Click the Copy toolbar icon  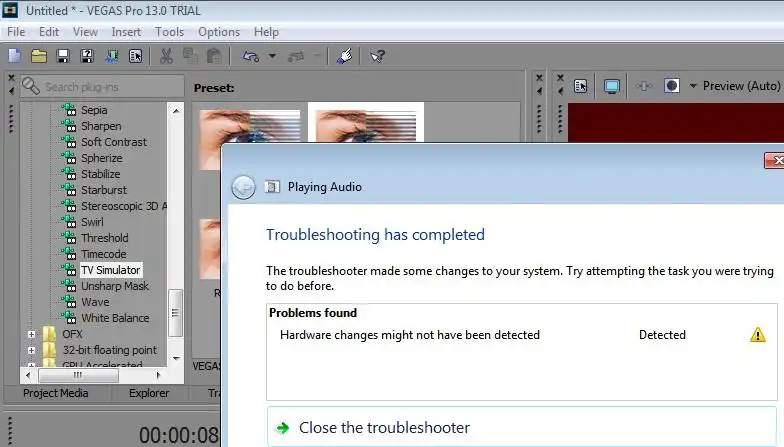click(x=190, y=56)
